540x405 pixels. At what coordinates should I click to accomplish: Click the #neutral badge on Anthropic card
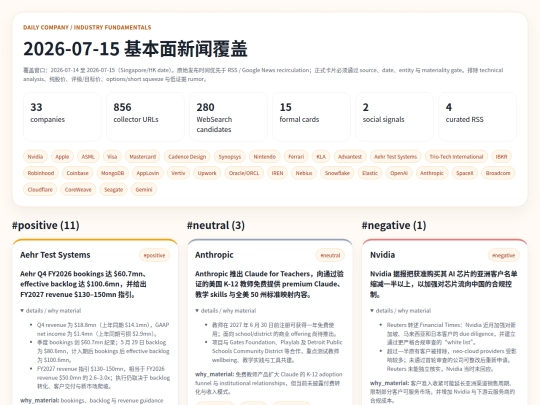[330, 255]
